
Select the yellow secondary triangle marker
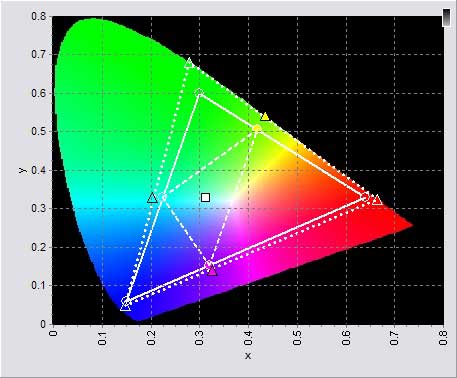pos(265,116)
